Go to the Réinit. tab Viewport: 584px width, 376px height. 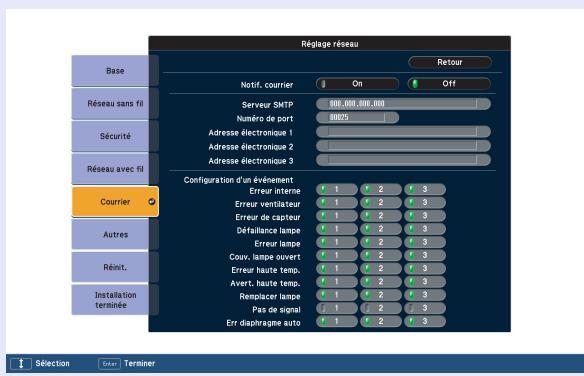[115, 267]
